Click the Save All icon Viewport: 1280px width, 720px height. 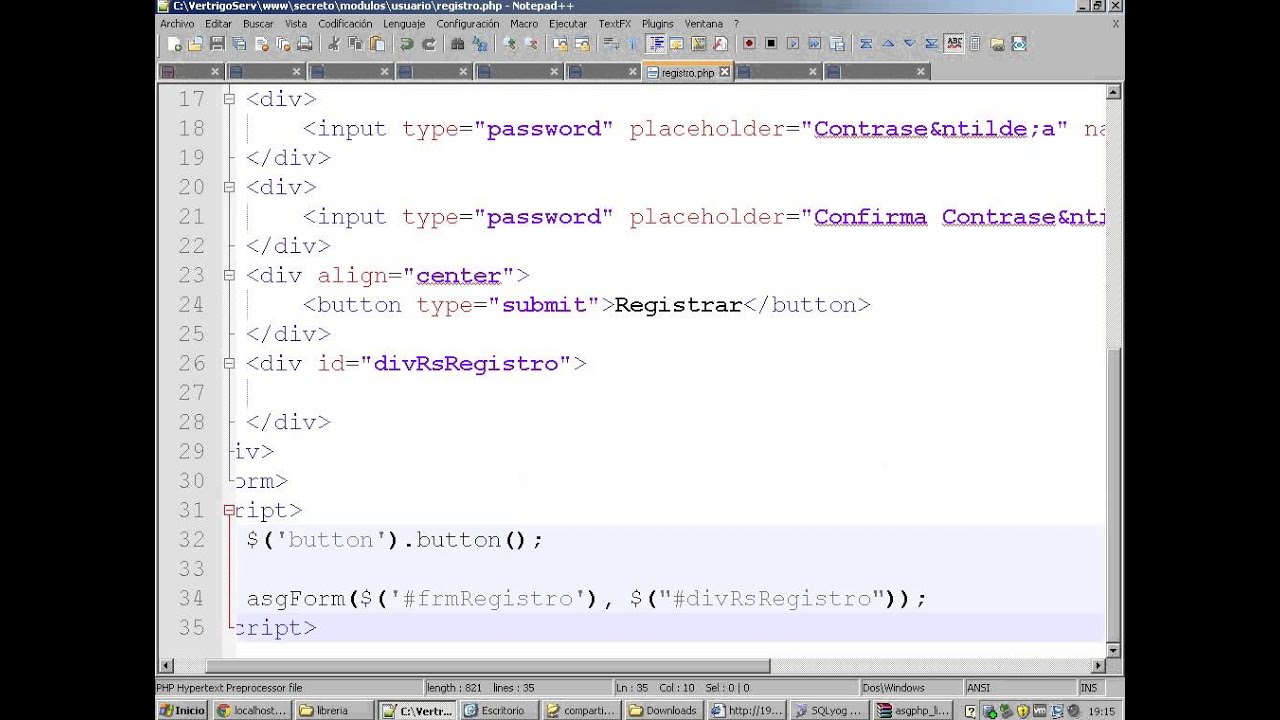pyautogui.click(x=239, y=44)
